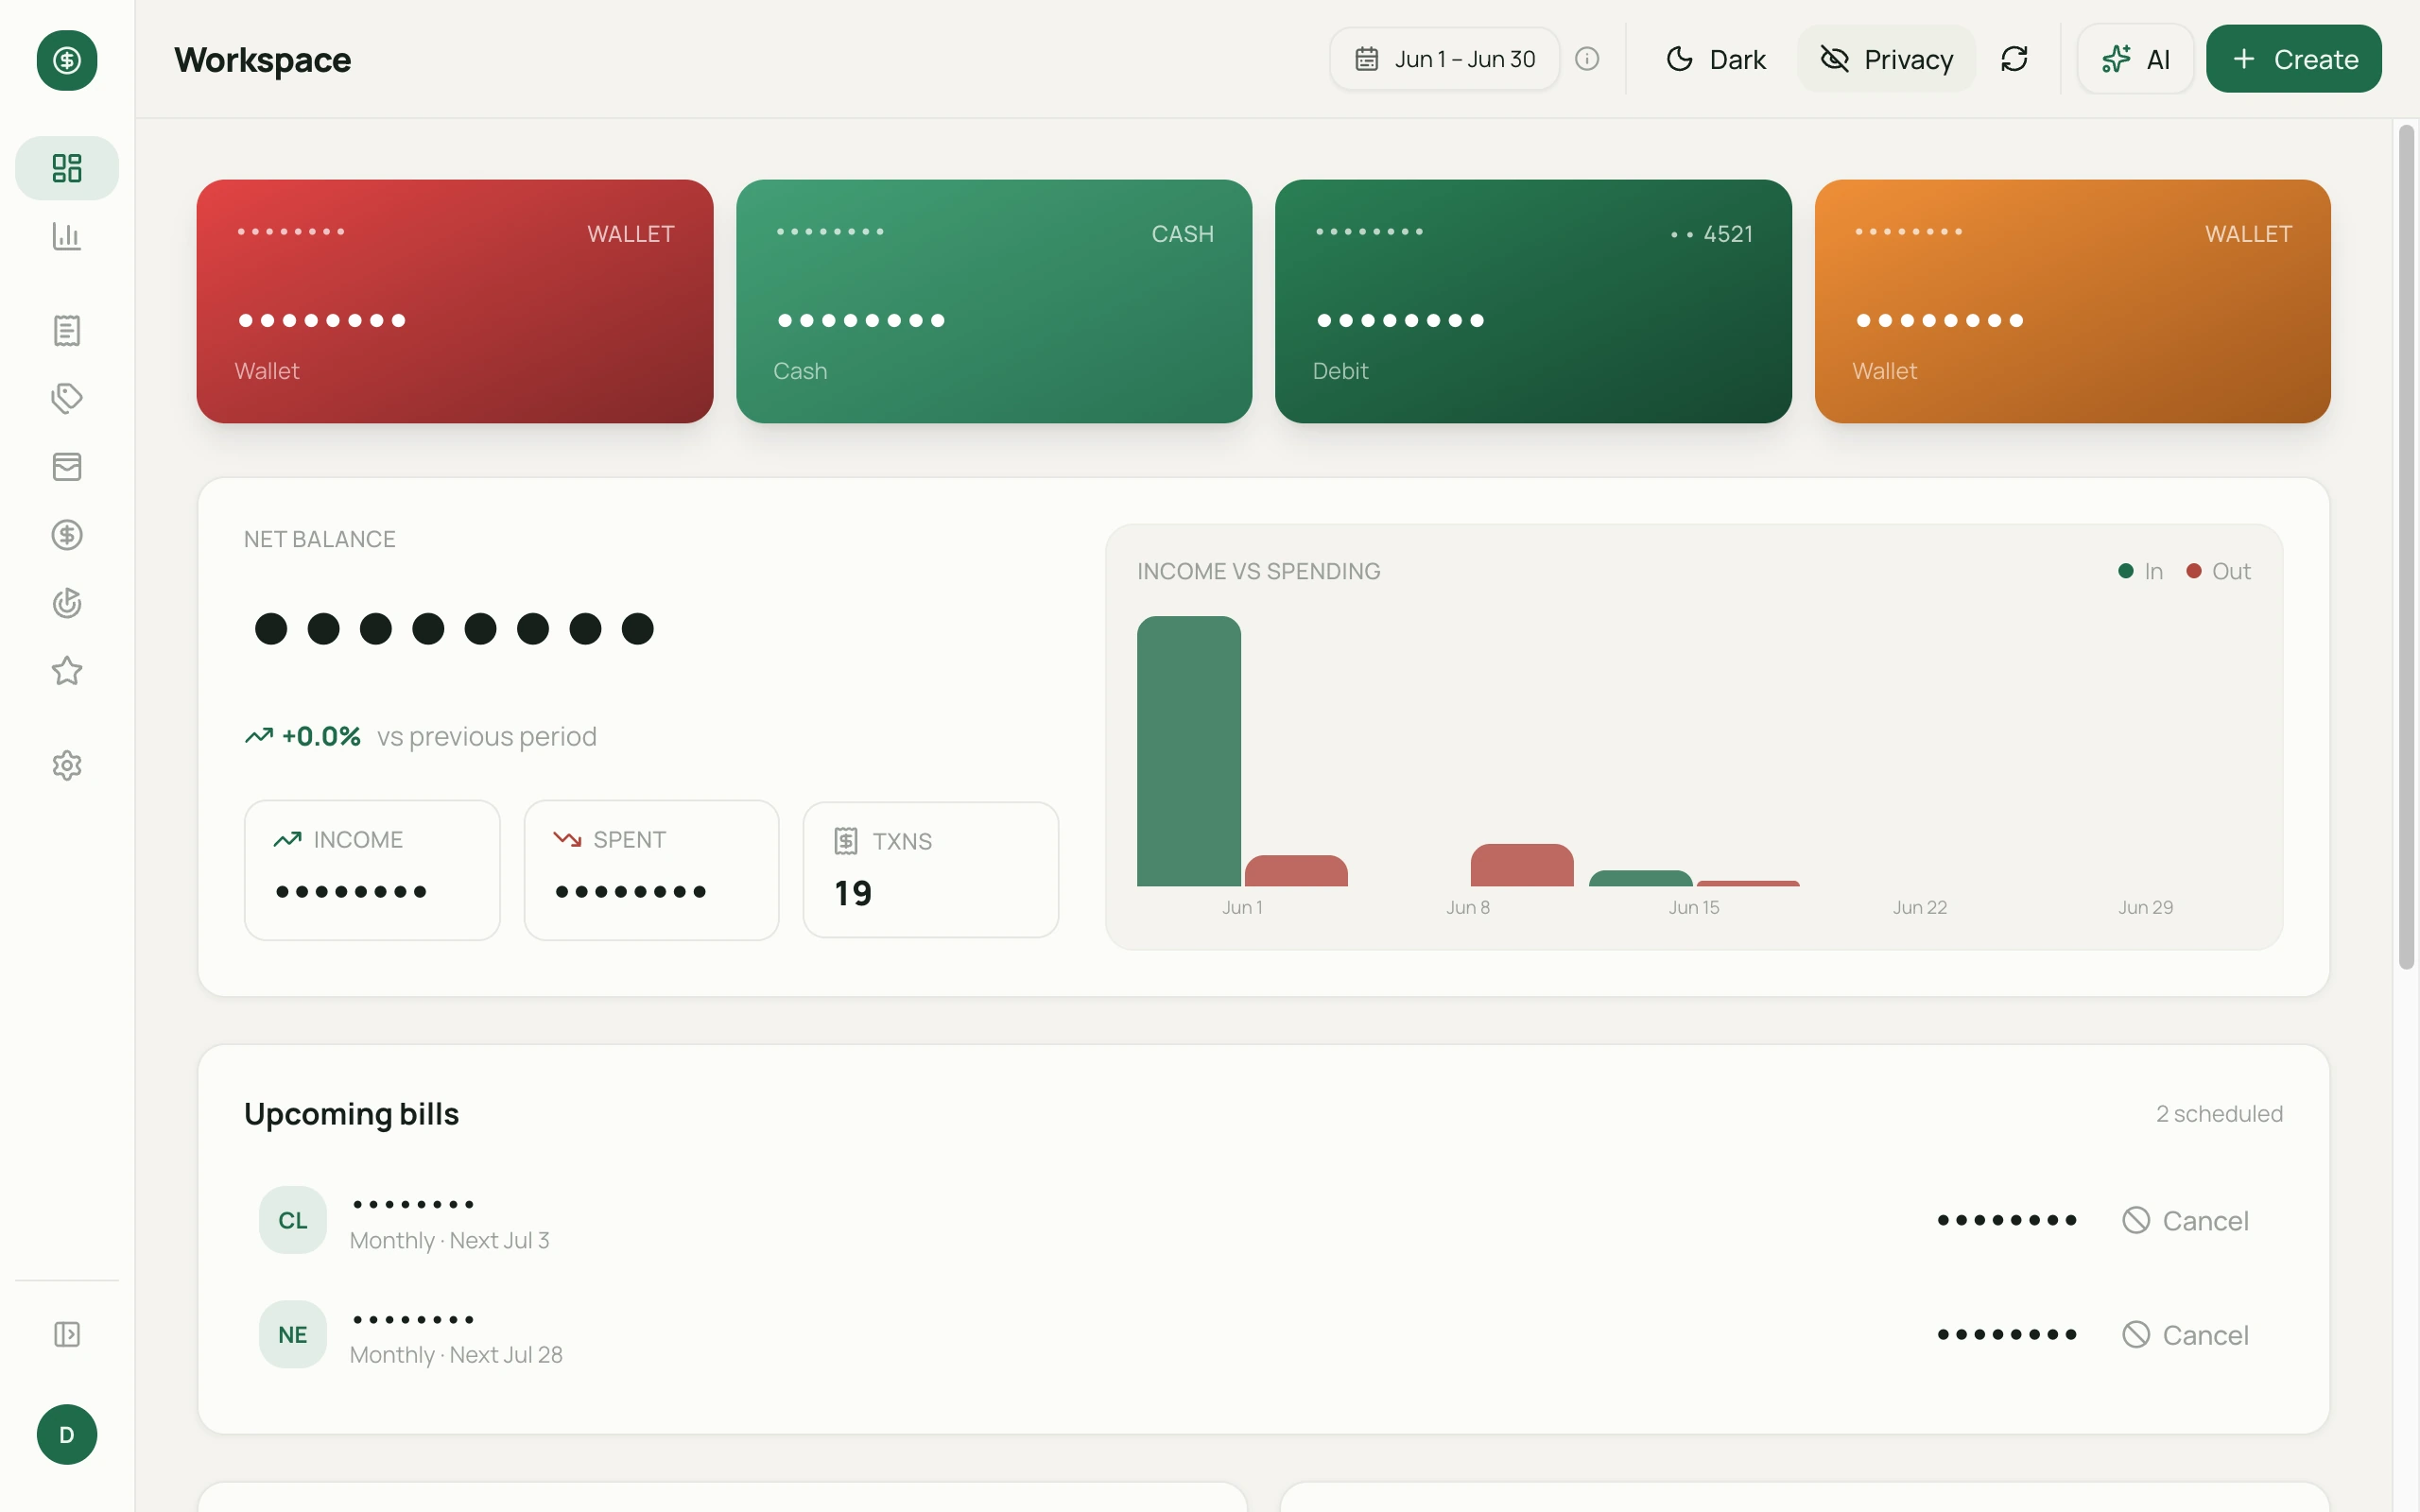
Task: Click 'Monthly · Next Jul 28' text
Action: pyautogui.click(x=456, y=1355)
